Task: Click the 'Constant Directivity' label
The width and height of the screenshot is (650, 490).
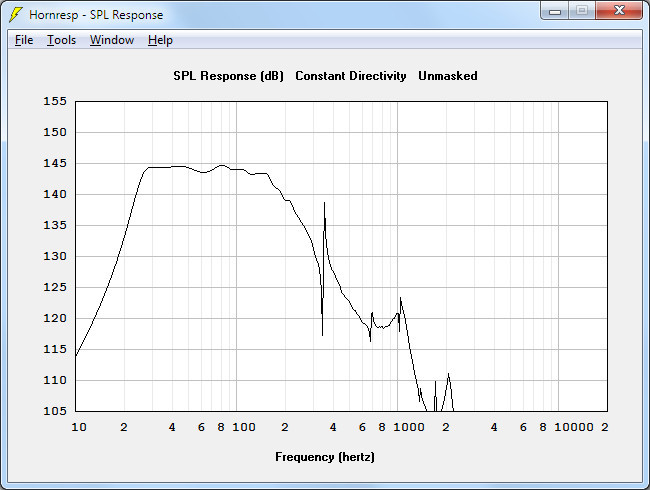Action: click(351, 76)
